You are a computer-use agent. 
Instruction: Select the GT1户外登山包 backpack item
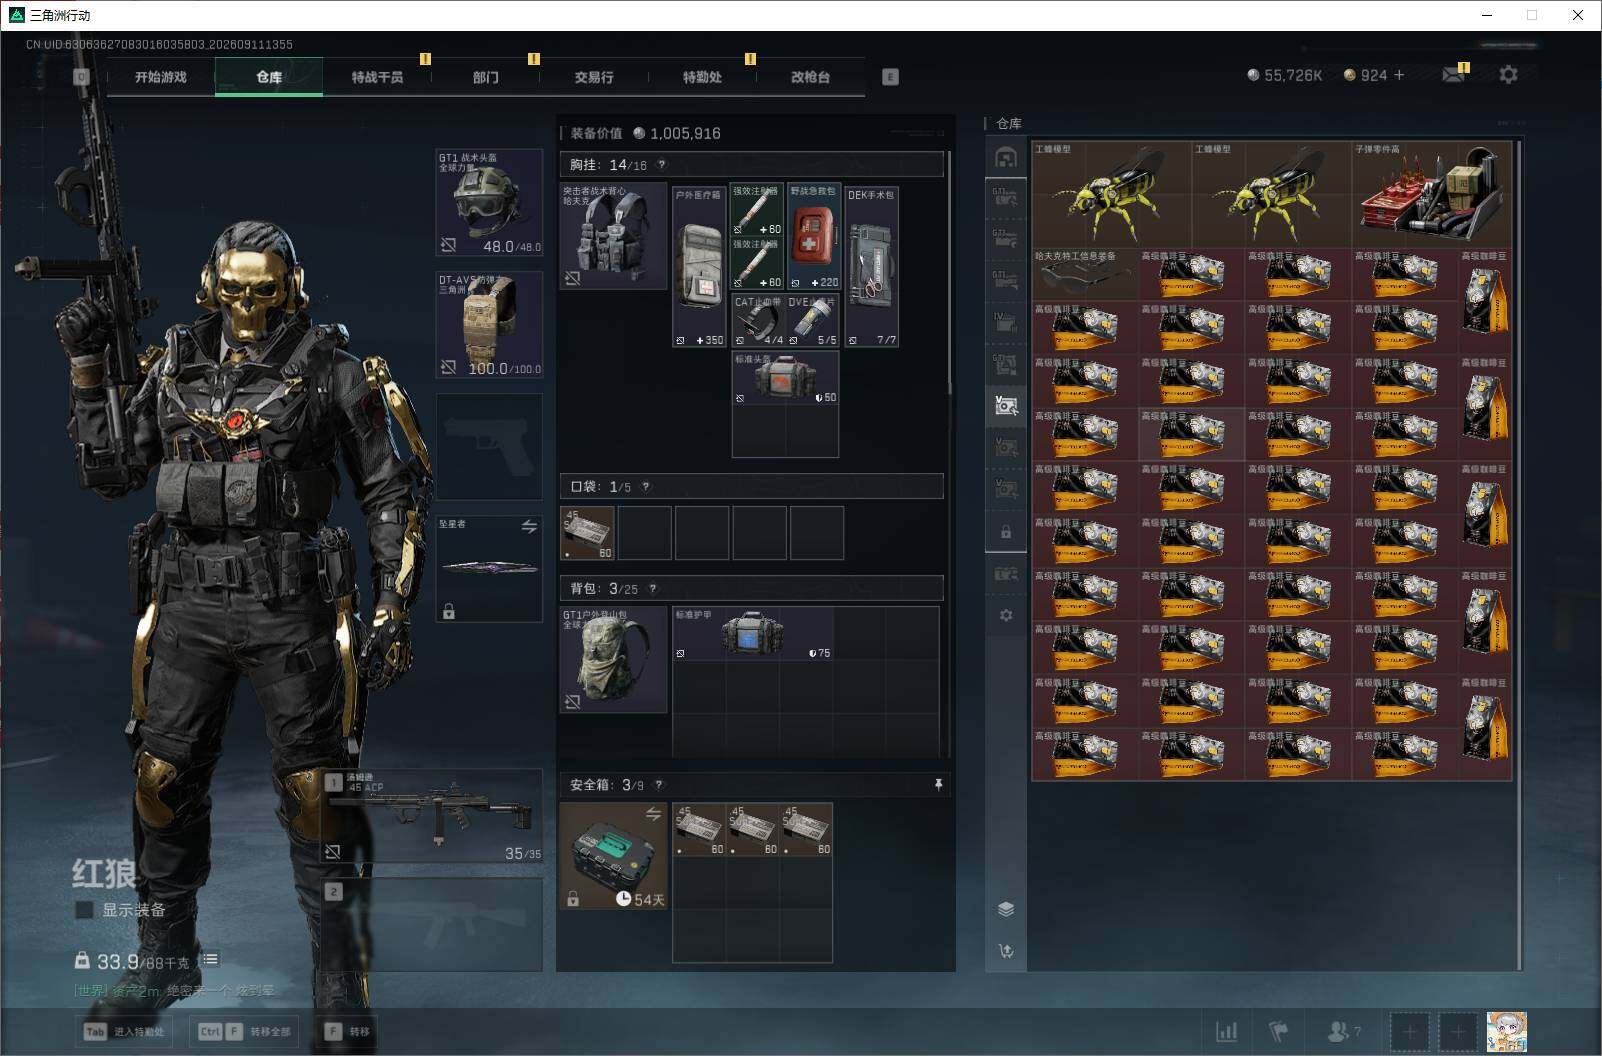(613, 660)
